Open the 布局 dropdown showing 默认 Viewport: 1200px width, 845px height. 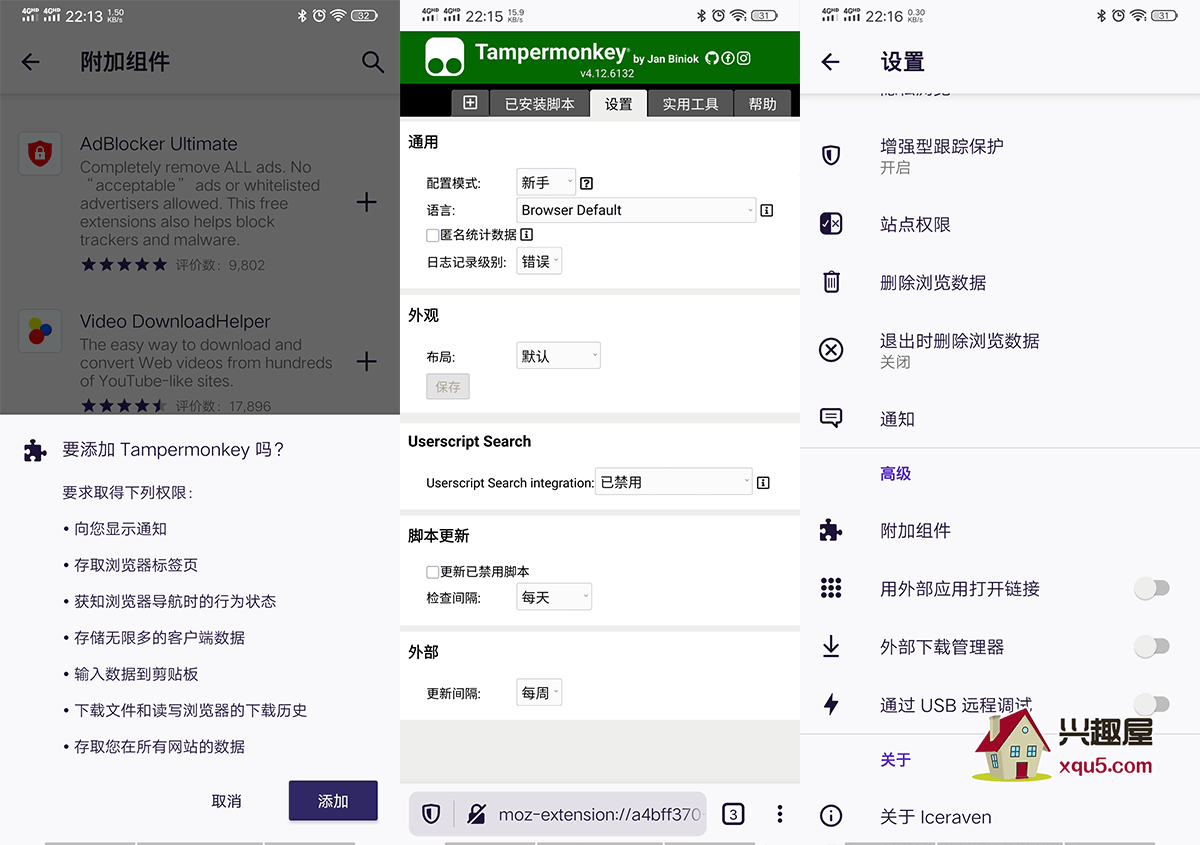(x=558, y=356)
